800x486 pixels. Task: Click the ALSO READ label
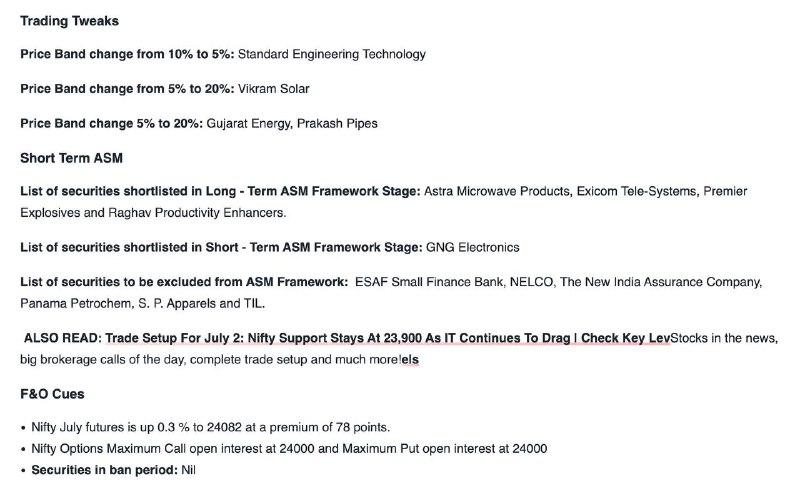63,338
